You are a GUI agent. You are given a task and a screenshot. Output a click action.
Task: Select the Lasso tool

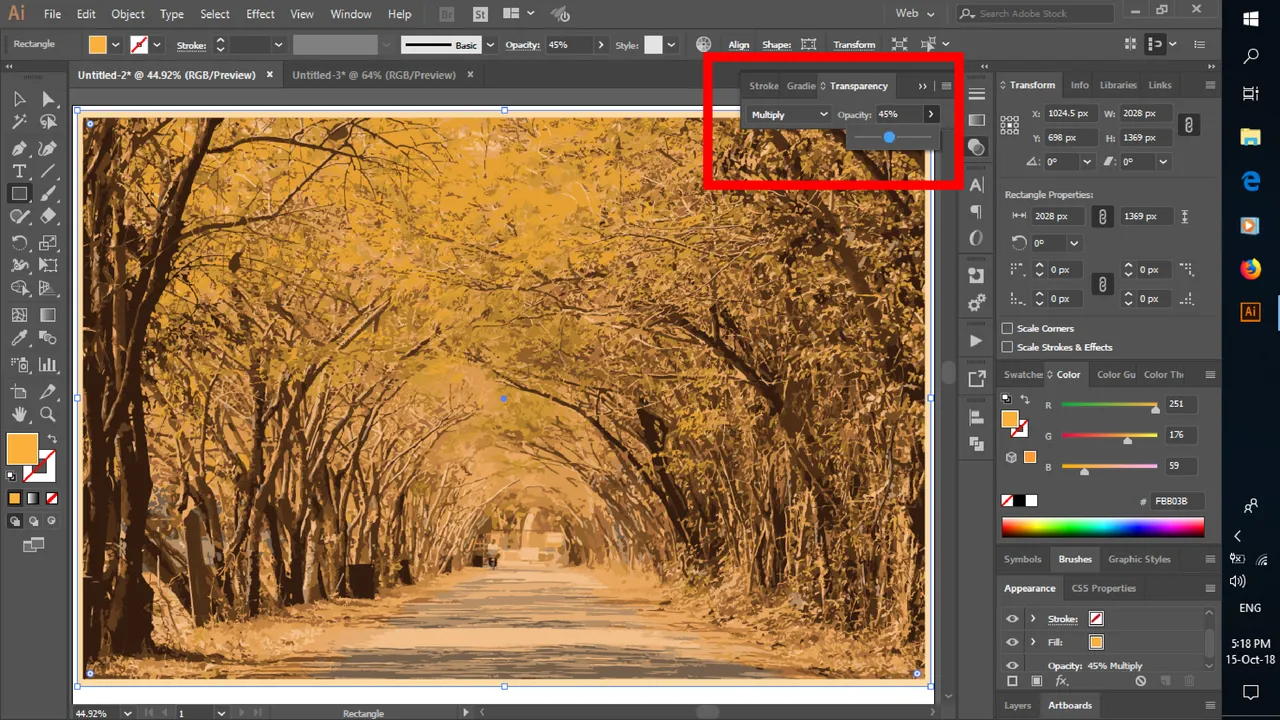[48, 122]
